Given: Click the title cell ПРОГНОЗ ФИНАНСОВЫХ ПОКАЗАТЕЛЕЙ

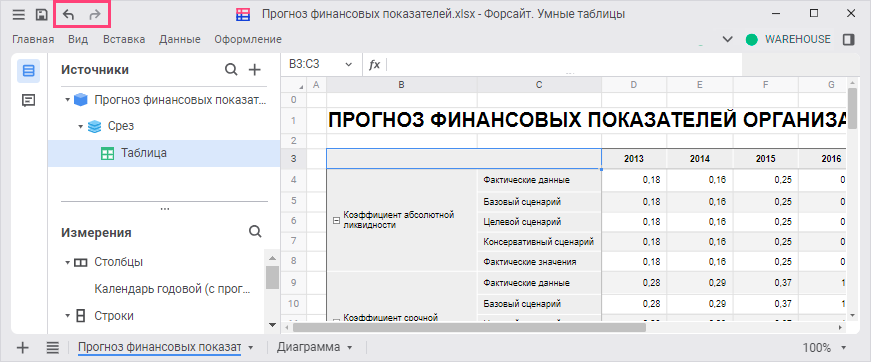Looking at the screenshot, I should 587,120.
